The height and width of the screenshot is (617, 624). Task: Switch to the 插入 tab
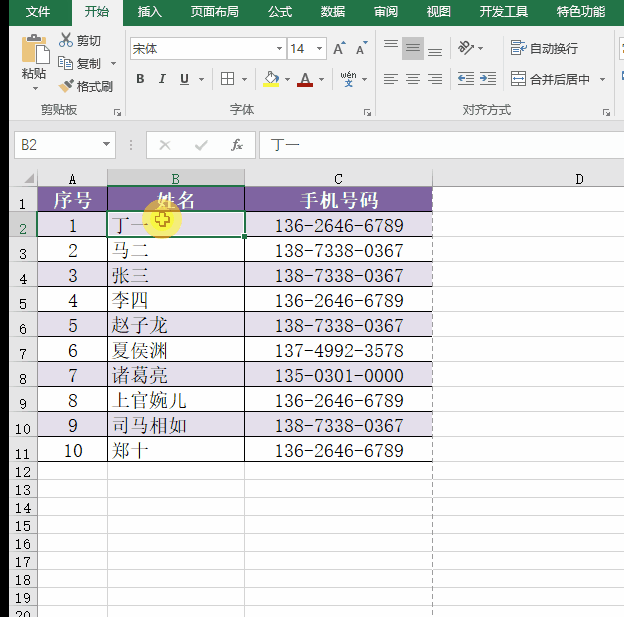coord(150,12)
